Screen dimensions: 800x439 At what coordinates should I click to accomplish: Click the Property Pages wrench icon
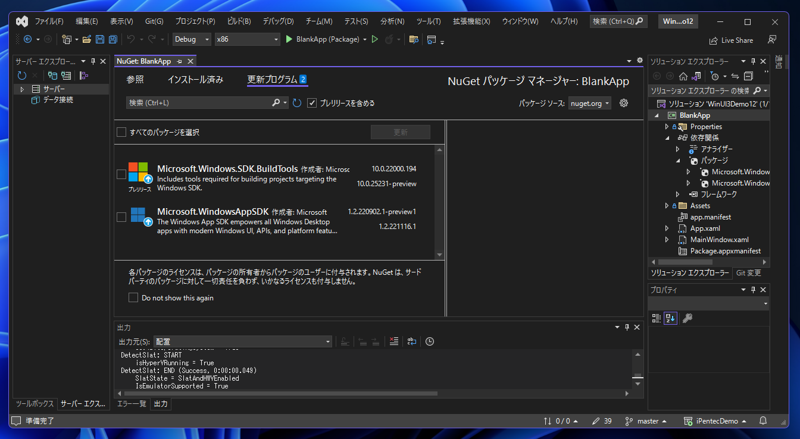[x=687, y=319]
